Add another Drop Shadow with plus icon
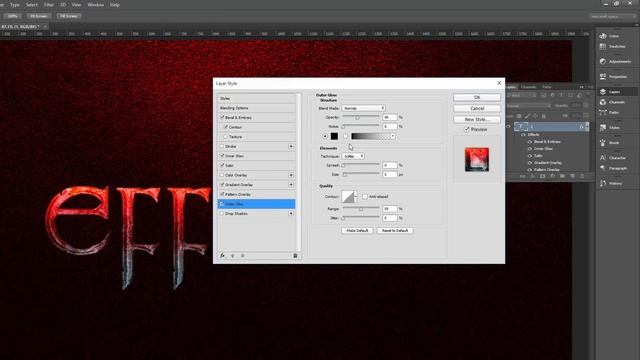640x360 pixels. pyautogui.click(x=291, y=213)
